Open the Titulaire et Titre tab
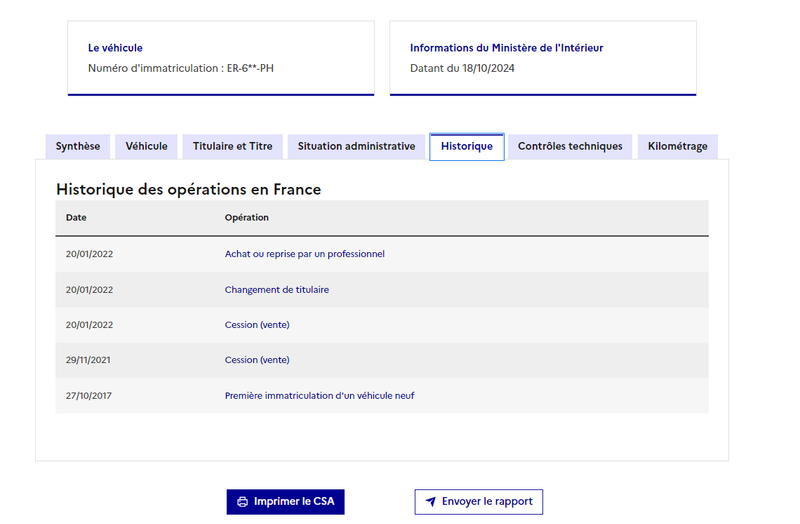 [233, 146]
